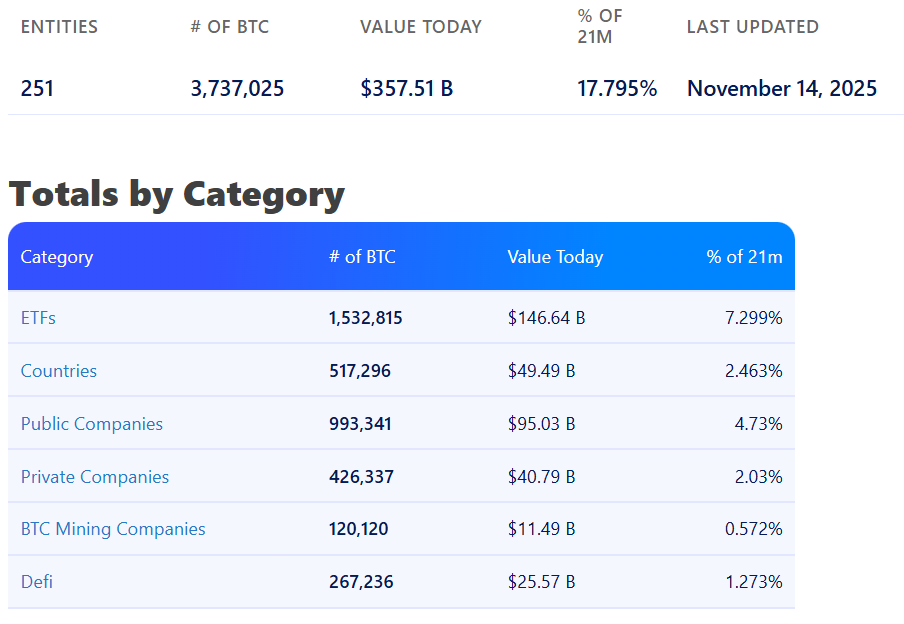Click the total value $357.51 B

pos(406,89)
